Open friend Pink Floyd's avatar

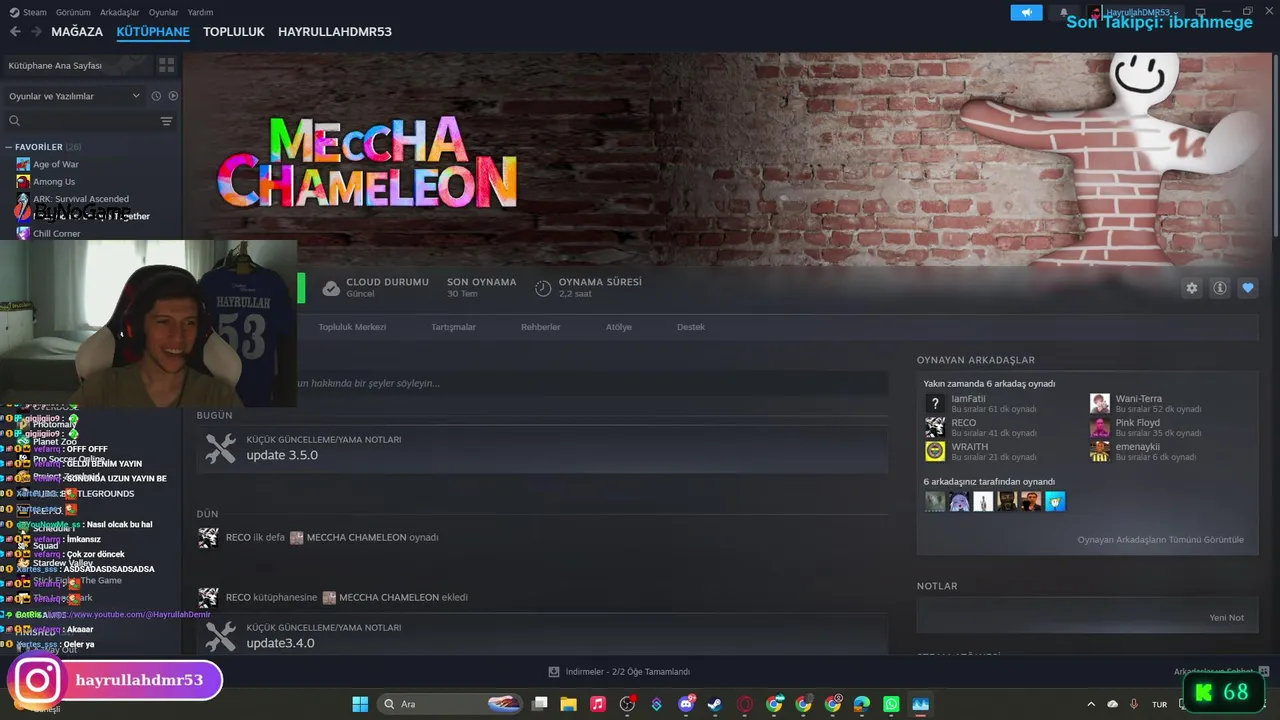(x=1100, y=427)
